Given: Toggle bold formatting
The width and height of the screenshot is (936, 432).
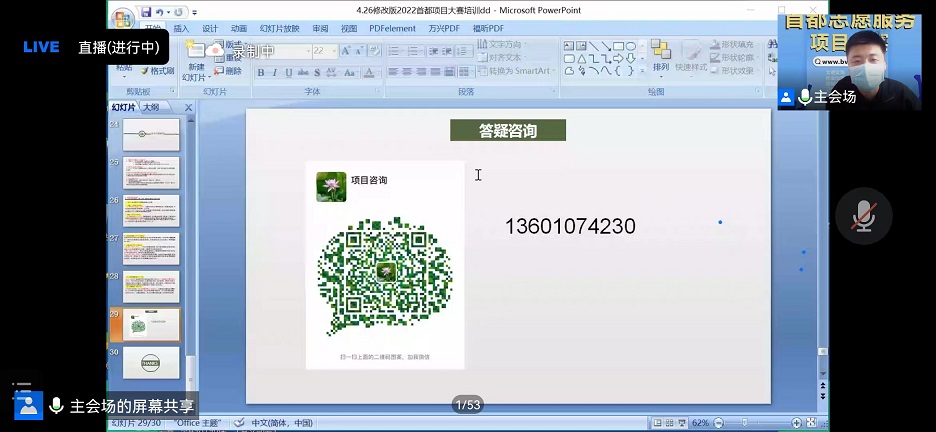Looking at the screenshot, I should (260, 72).
